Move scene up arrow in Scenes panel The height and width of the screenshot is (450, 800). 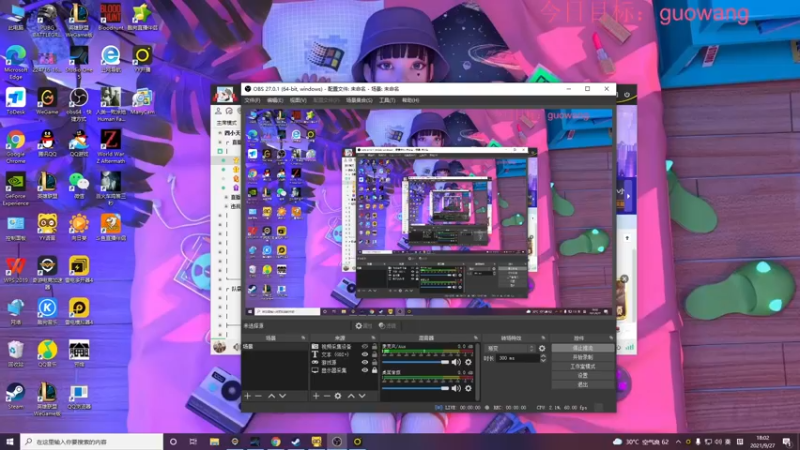pyautogui.click(x=271, y=396)
